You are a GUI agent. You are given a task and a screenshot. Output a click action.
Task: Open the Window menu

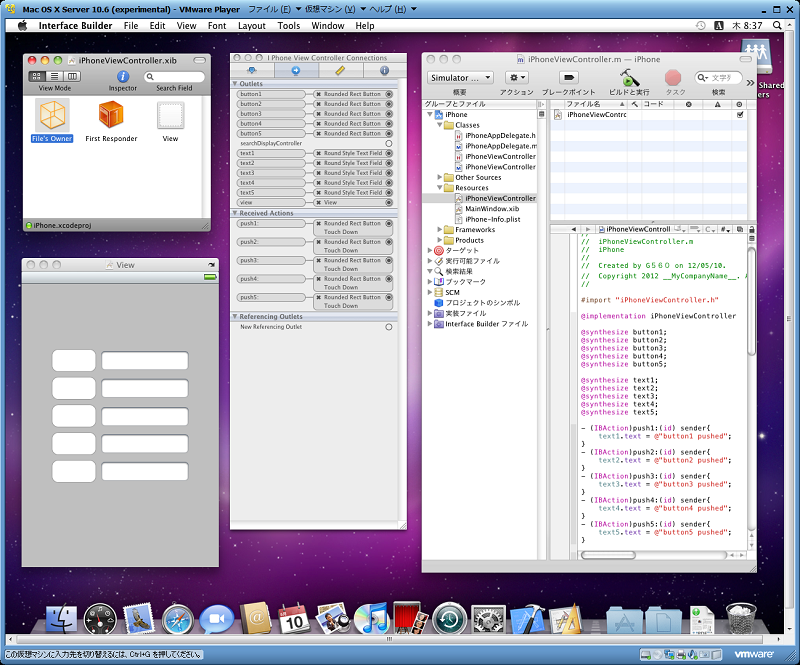(328, 26)
